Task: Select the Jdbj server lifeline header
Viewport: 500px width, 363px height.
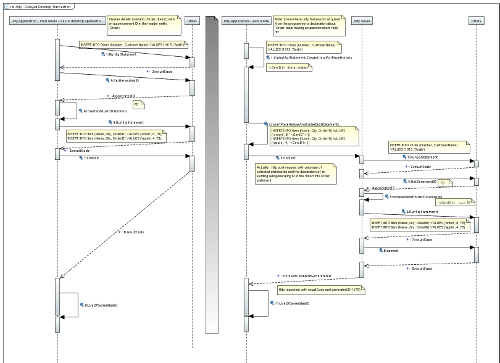Action: coord(362,21)
